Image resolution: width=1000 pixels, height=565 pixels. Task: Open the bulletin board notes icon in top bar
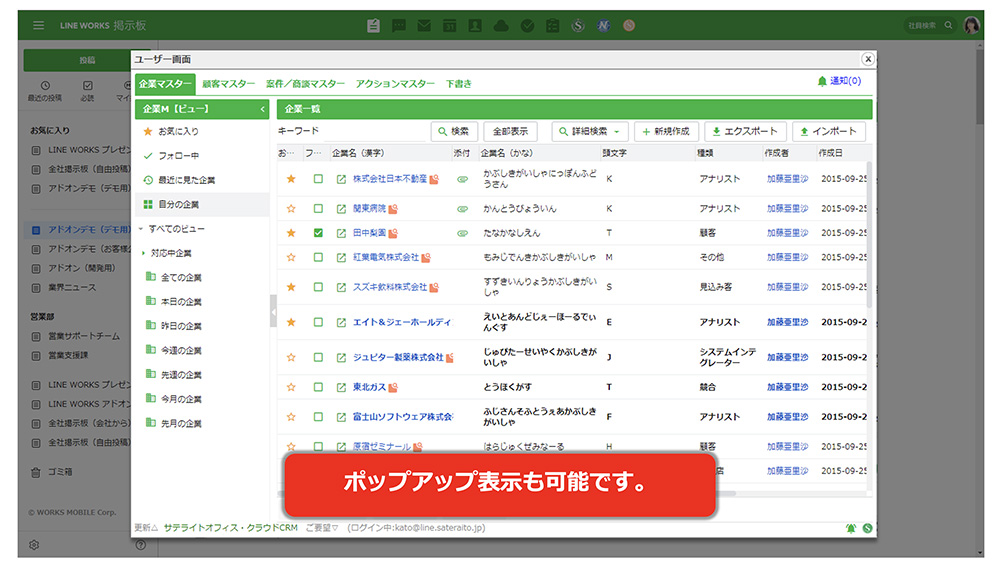tap(374, 26)
